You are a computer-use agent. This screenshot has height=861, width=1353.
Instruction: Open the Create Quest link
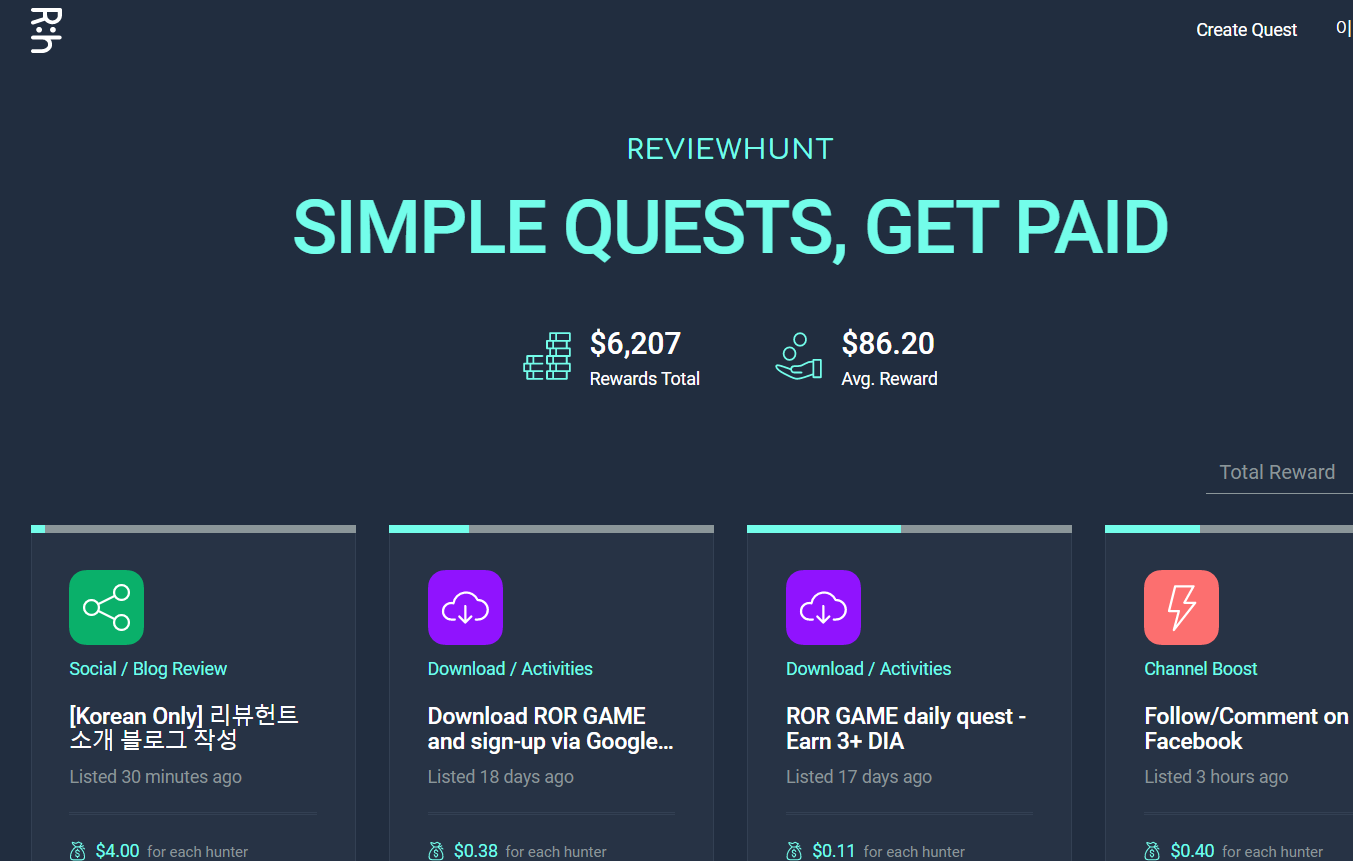pyautogui.click(x=1246, y=30)
